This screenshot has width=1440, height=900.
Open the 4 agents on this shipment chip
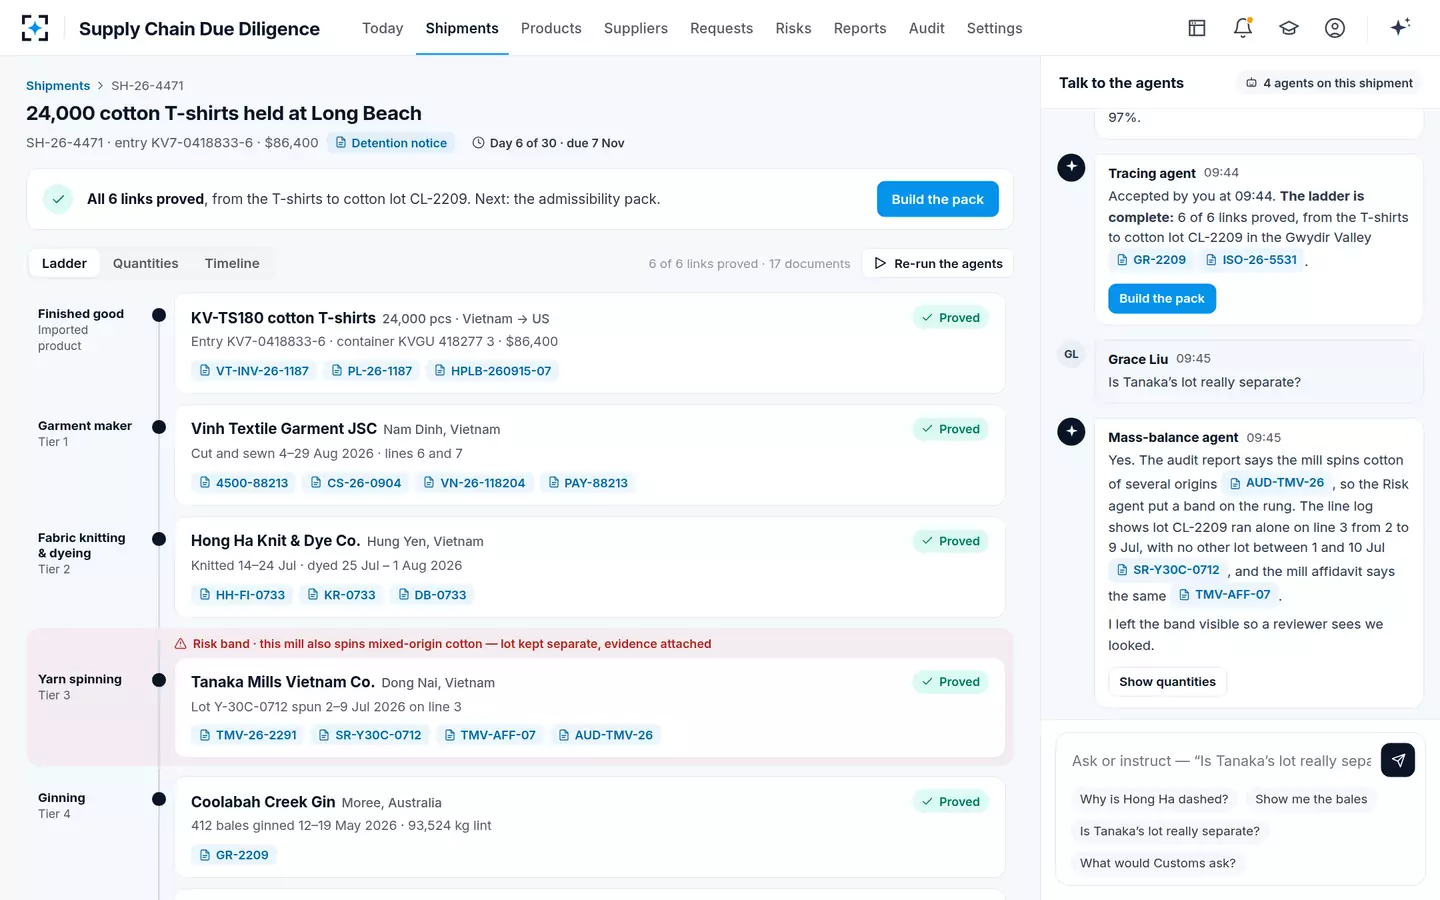pos(1329,83)
